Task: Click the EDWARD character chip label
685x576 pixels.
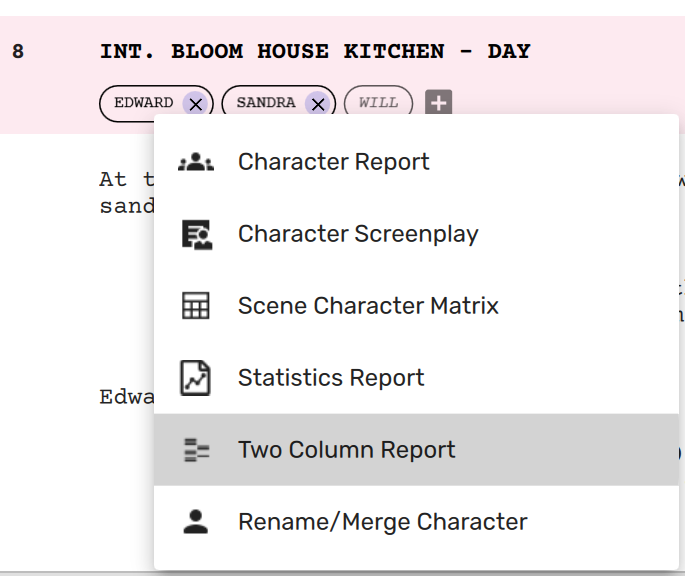Action: point(144,103)
